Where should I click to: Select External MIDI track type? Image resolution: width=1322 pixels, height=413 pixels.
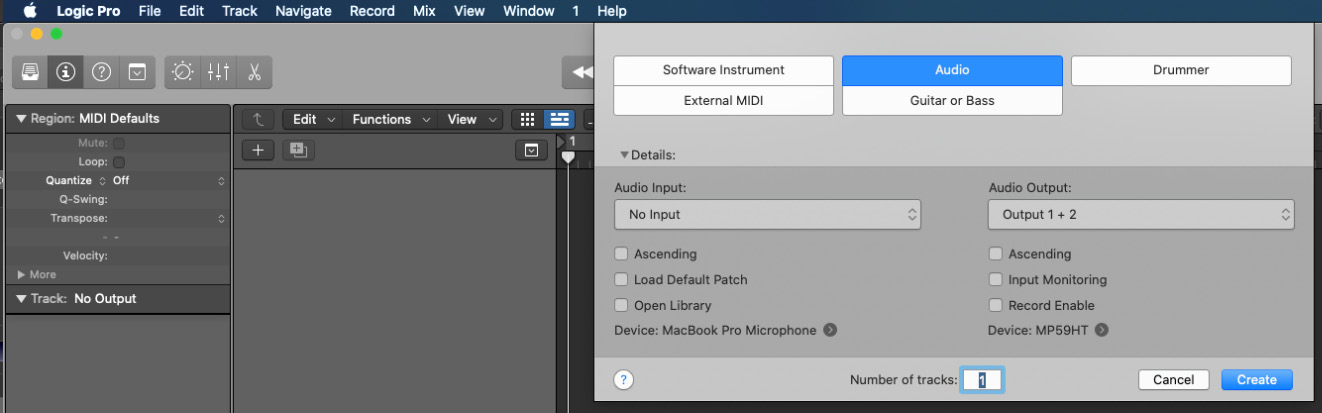pyautogui.click(x=723, y=101)
